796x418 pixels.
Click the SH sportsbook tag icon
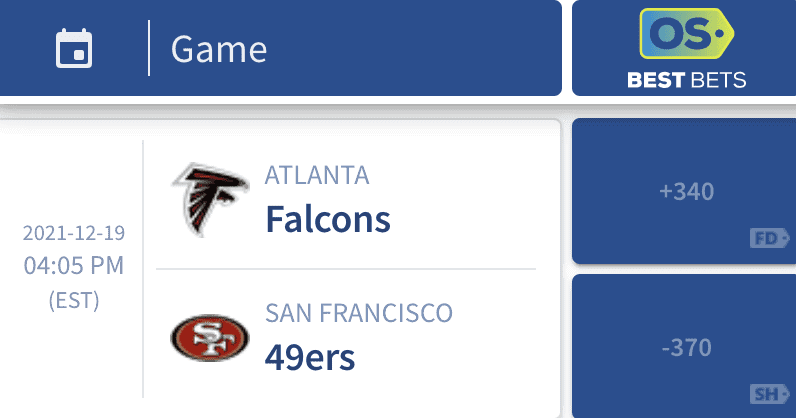(x=770, y=394)
